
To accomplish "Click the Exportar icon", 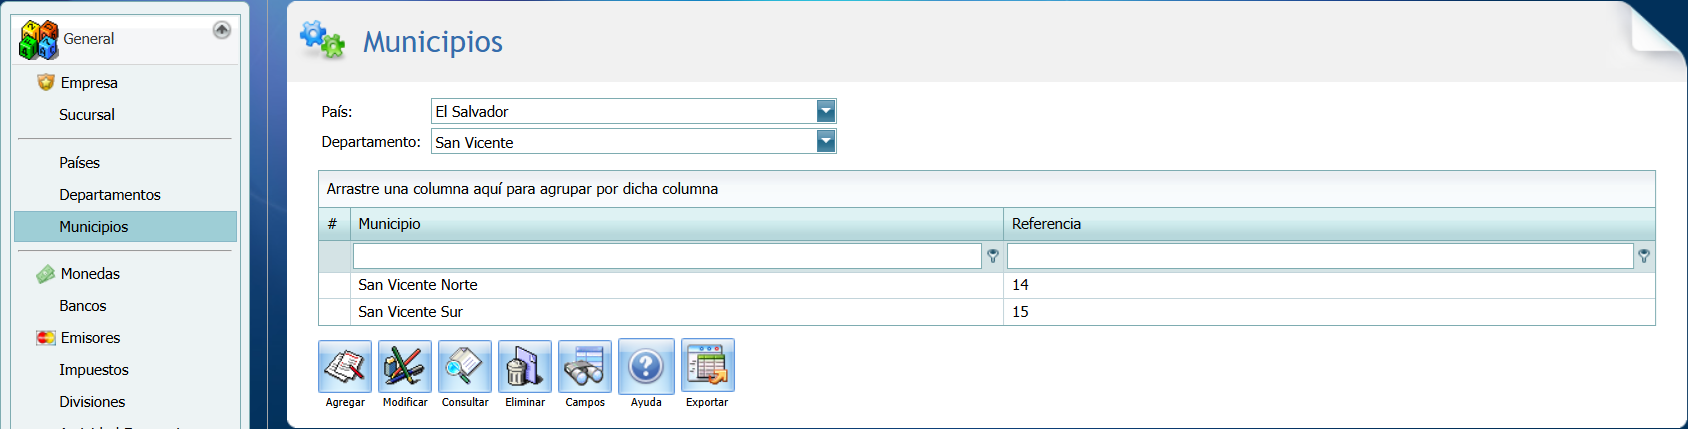I will [x=707, y=367].
